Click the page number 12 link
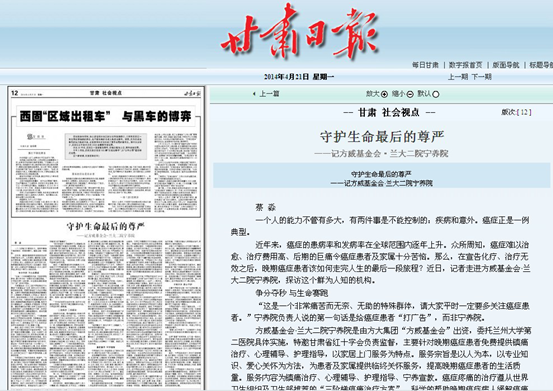 coord(524,112)
